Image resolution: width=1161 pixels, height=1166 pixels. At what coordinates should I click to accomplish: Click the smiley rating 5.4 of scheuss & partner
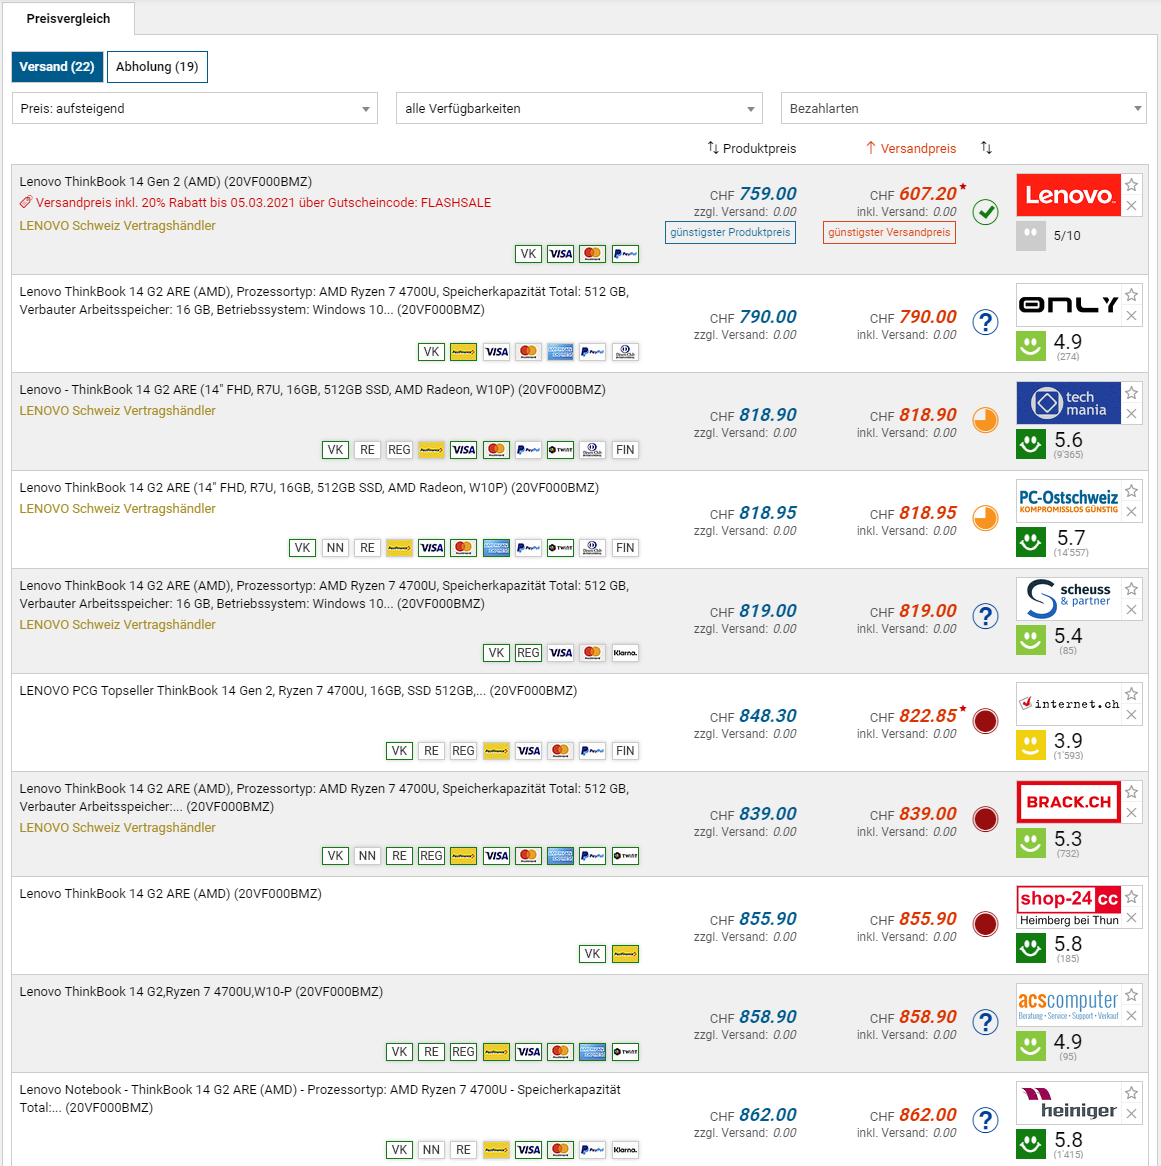tap(1031, 640)
